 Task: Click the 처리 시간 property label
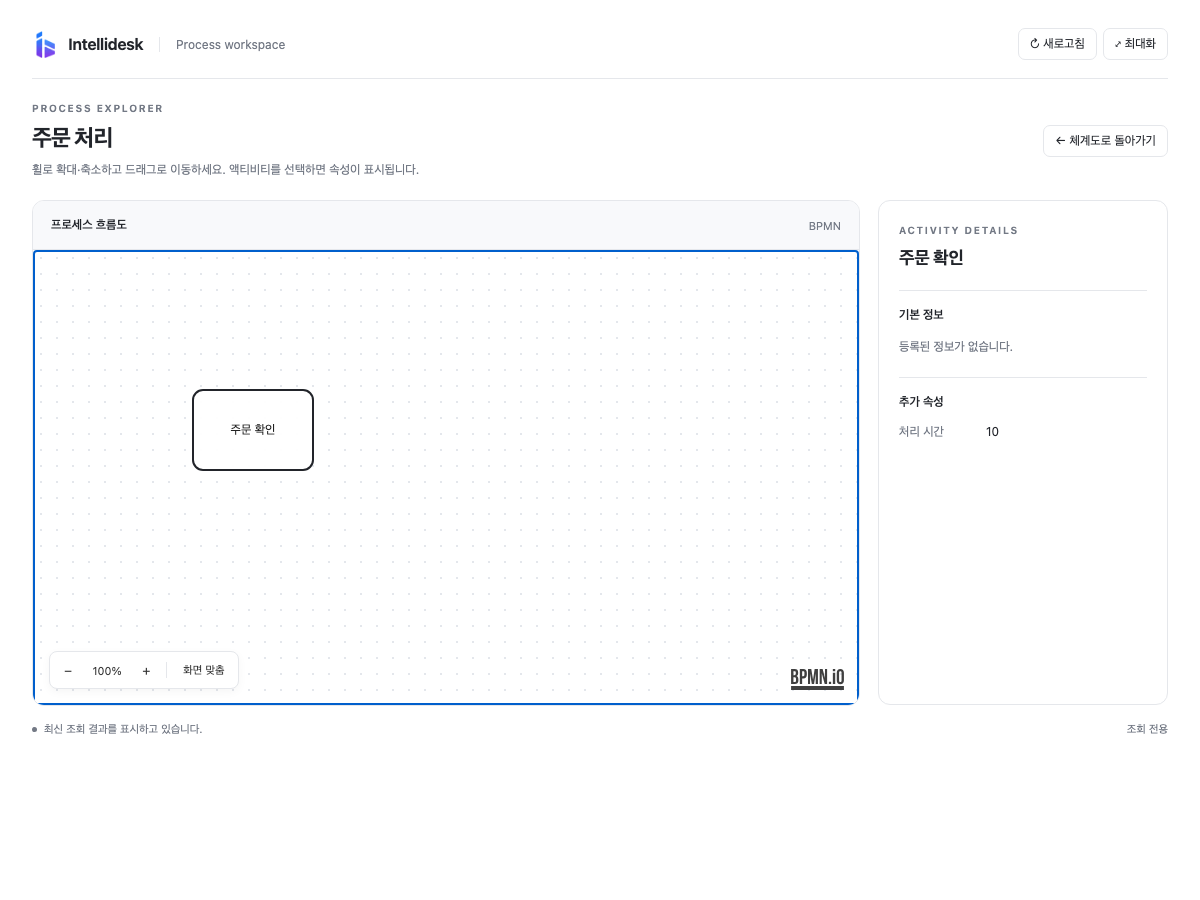(x=921, y=432)
